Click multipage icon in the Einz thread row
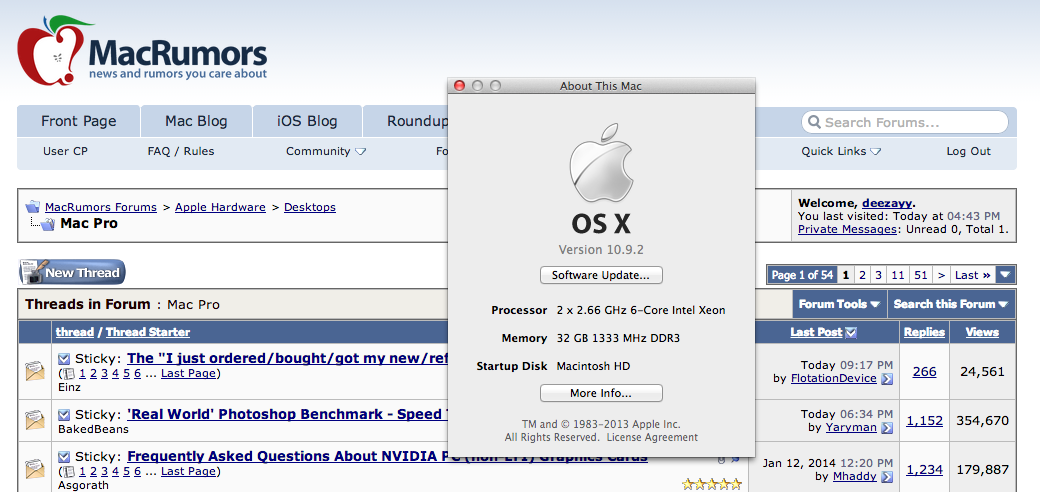The width and height of the screenshot is (1040, 492). [x=69, y=373]
